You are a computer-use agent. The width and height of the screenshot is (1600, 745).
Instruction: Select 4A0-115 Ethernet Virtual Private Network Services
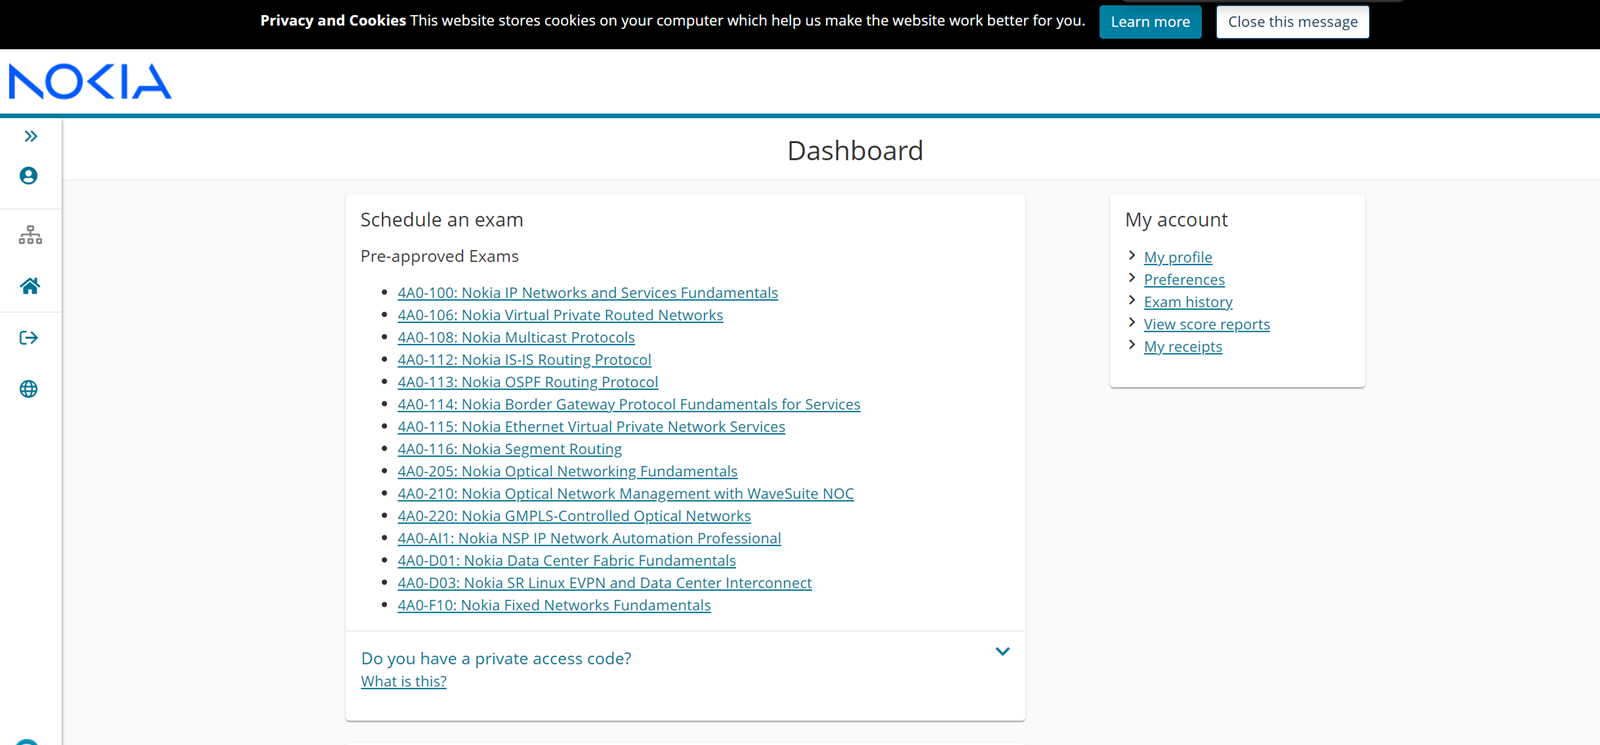pos(591,427)
